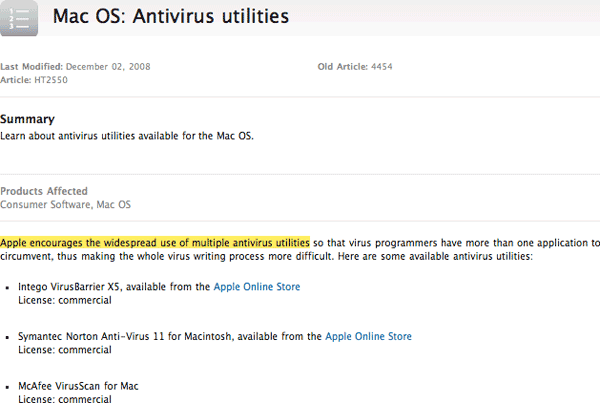This screenshot has height=403, width=600.
Task: Click the article list icon beside the title
Action: click(x=20, y=17)
